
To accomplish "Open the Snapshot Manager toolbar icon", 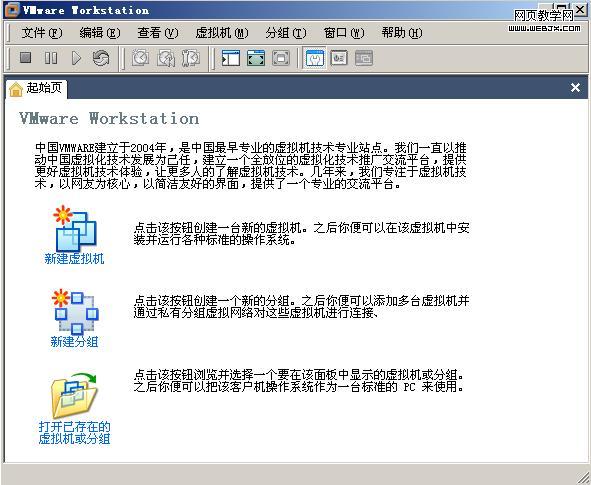I will [x=191, y=58].
